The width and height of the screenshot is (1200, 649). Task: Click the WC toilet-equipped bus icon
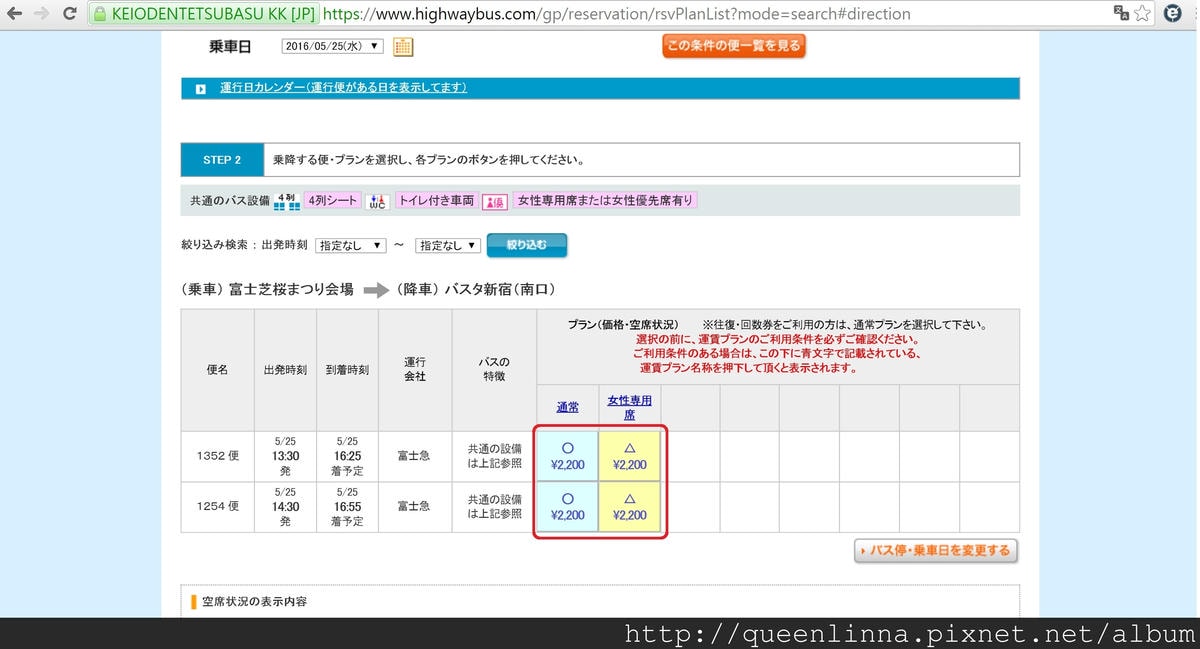(377, 200)
